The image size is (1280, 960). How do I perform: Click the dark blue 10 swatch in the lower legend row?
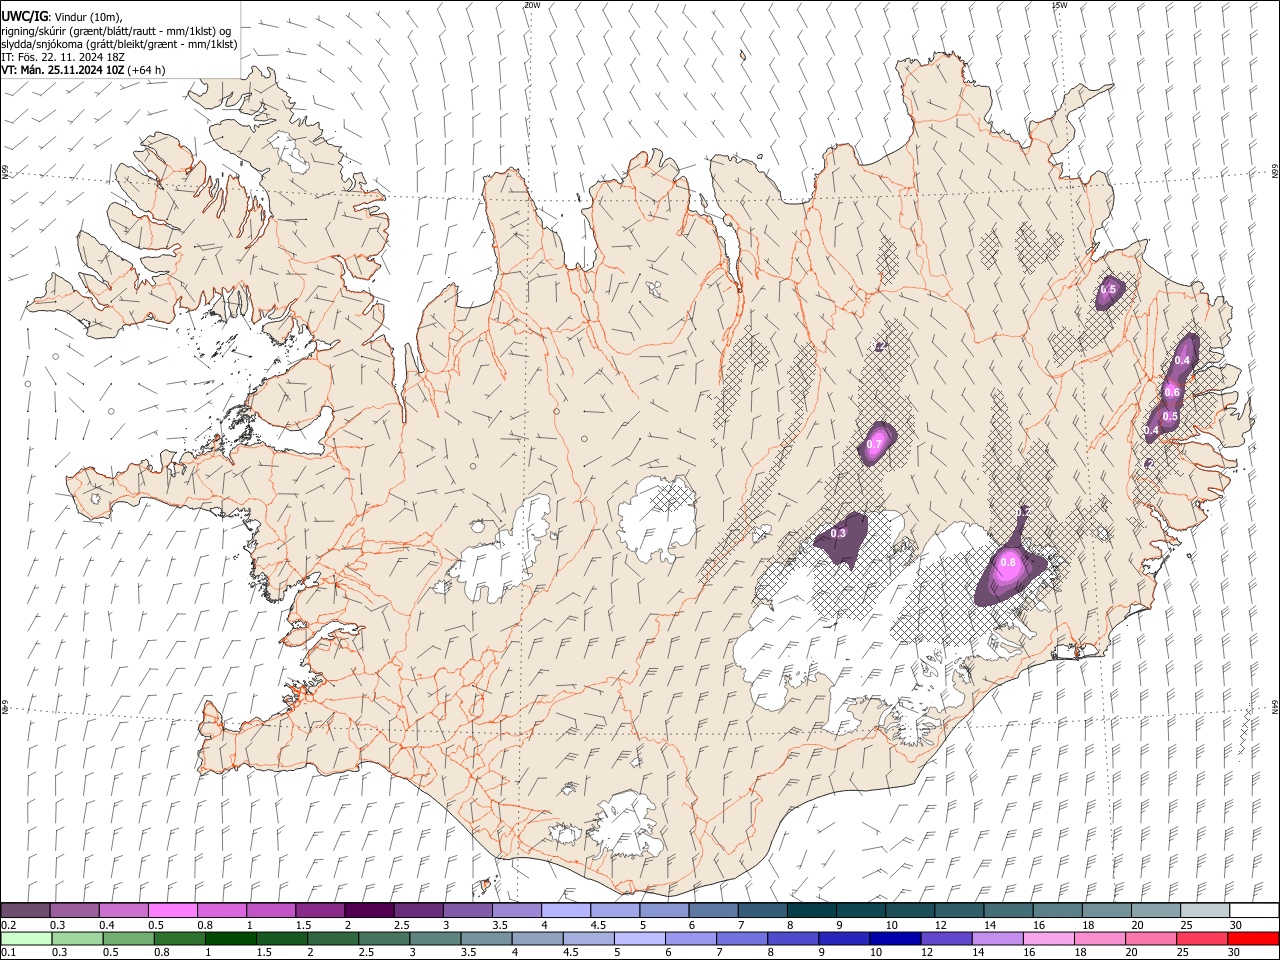[x=894, y=939]
